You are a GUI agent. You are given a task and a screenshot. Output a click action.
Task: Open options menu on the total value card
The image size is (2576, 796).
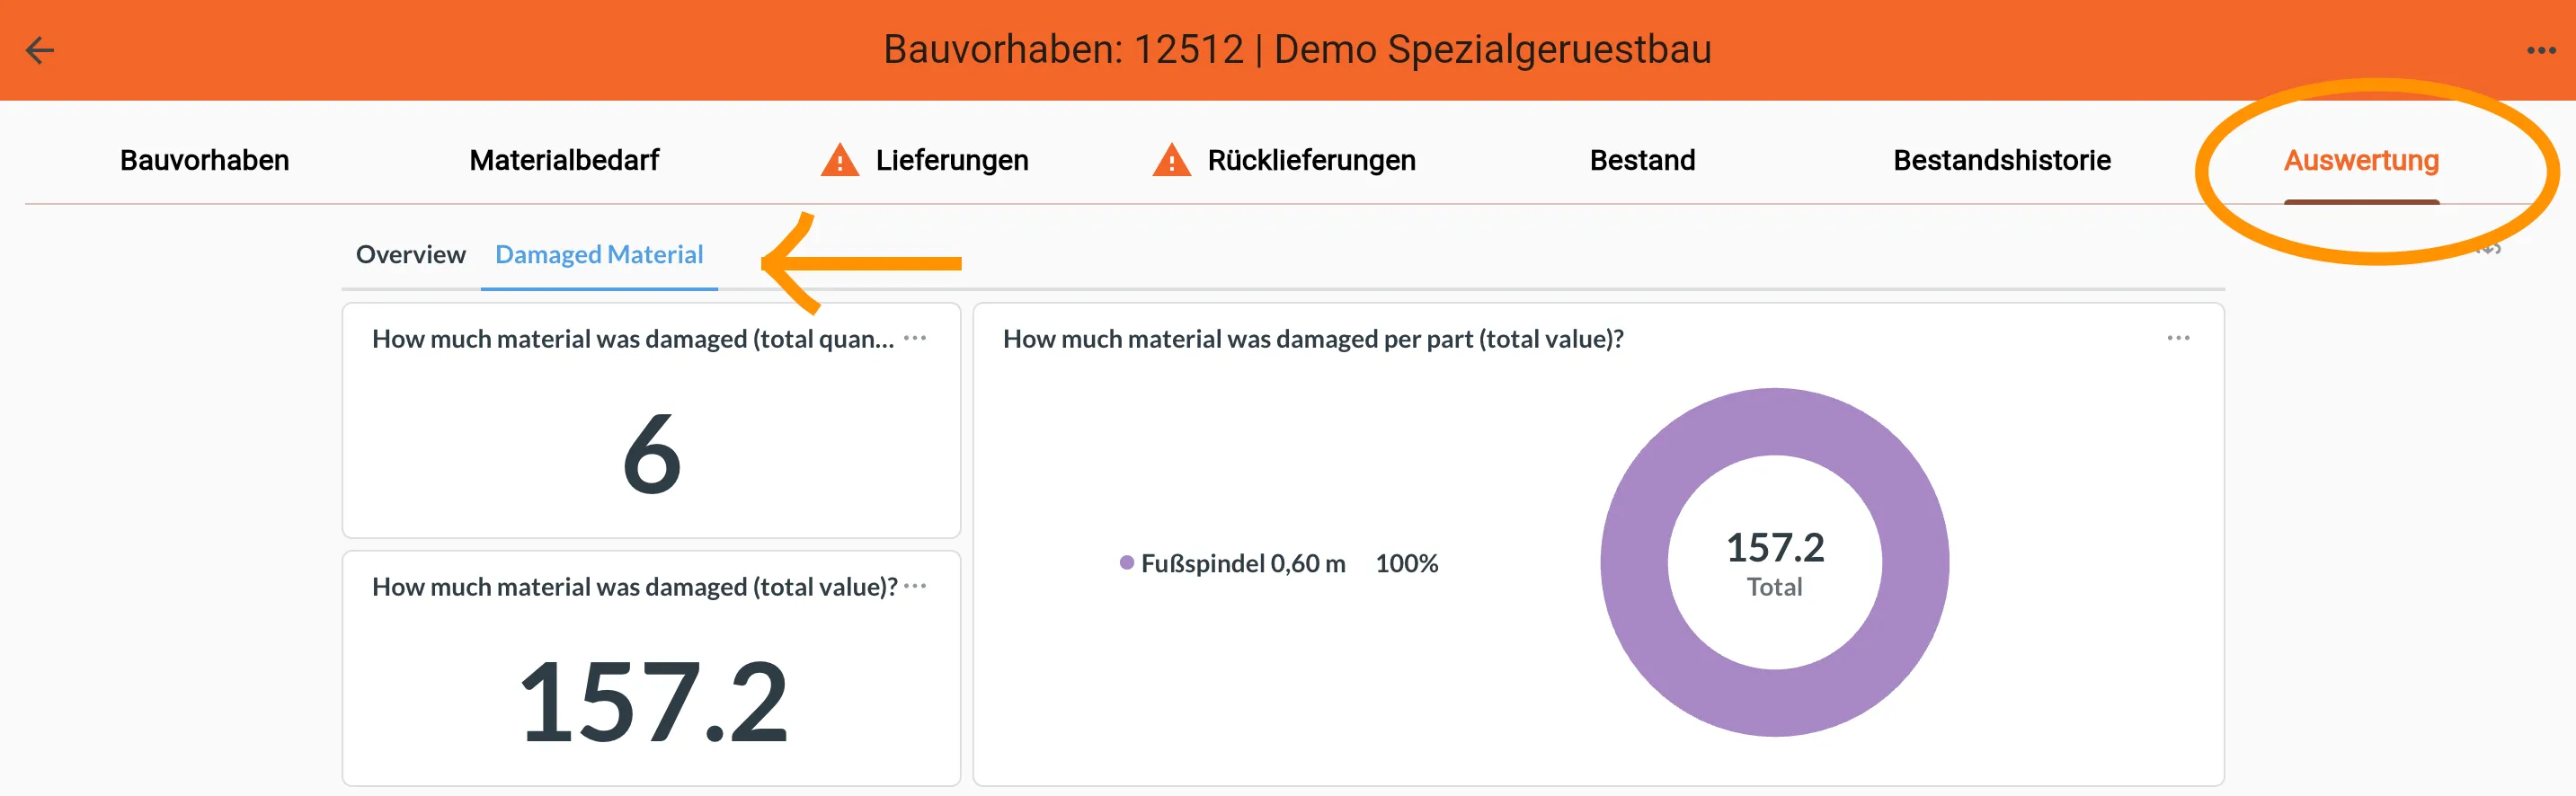pos(915,588)
